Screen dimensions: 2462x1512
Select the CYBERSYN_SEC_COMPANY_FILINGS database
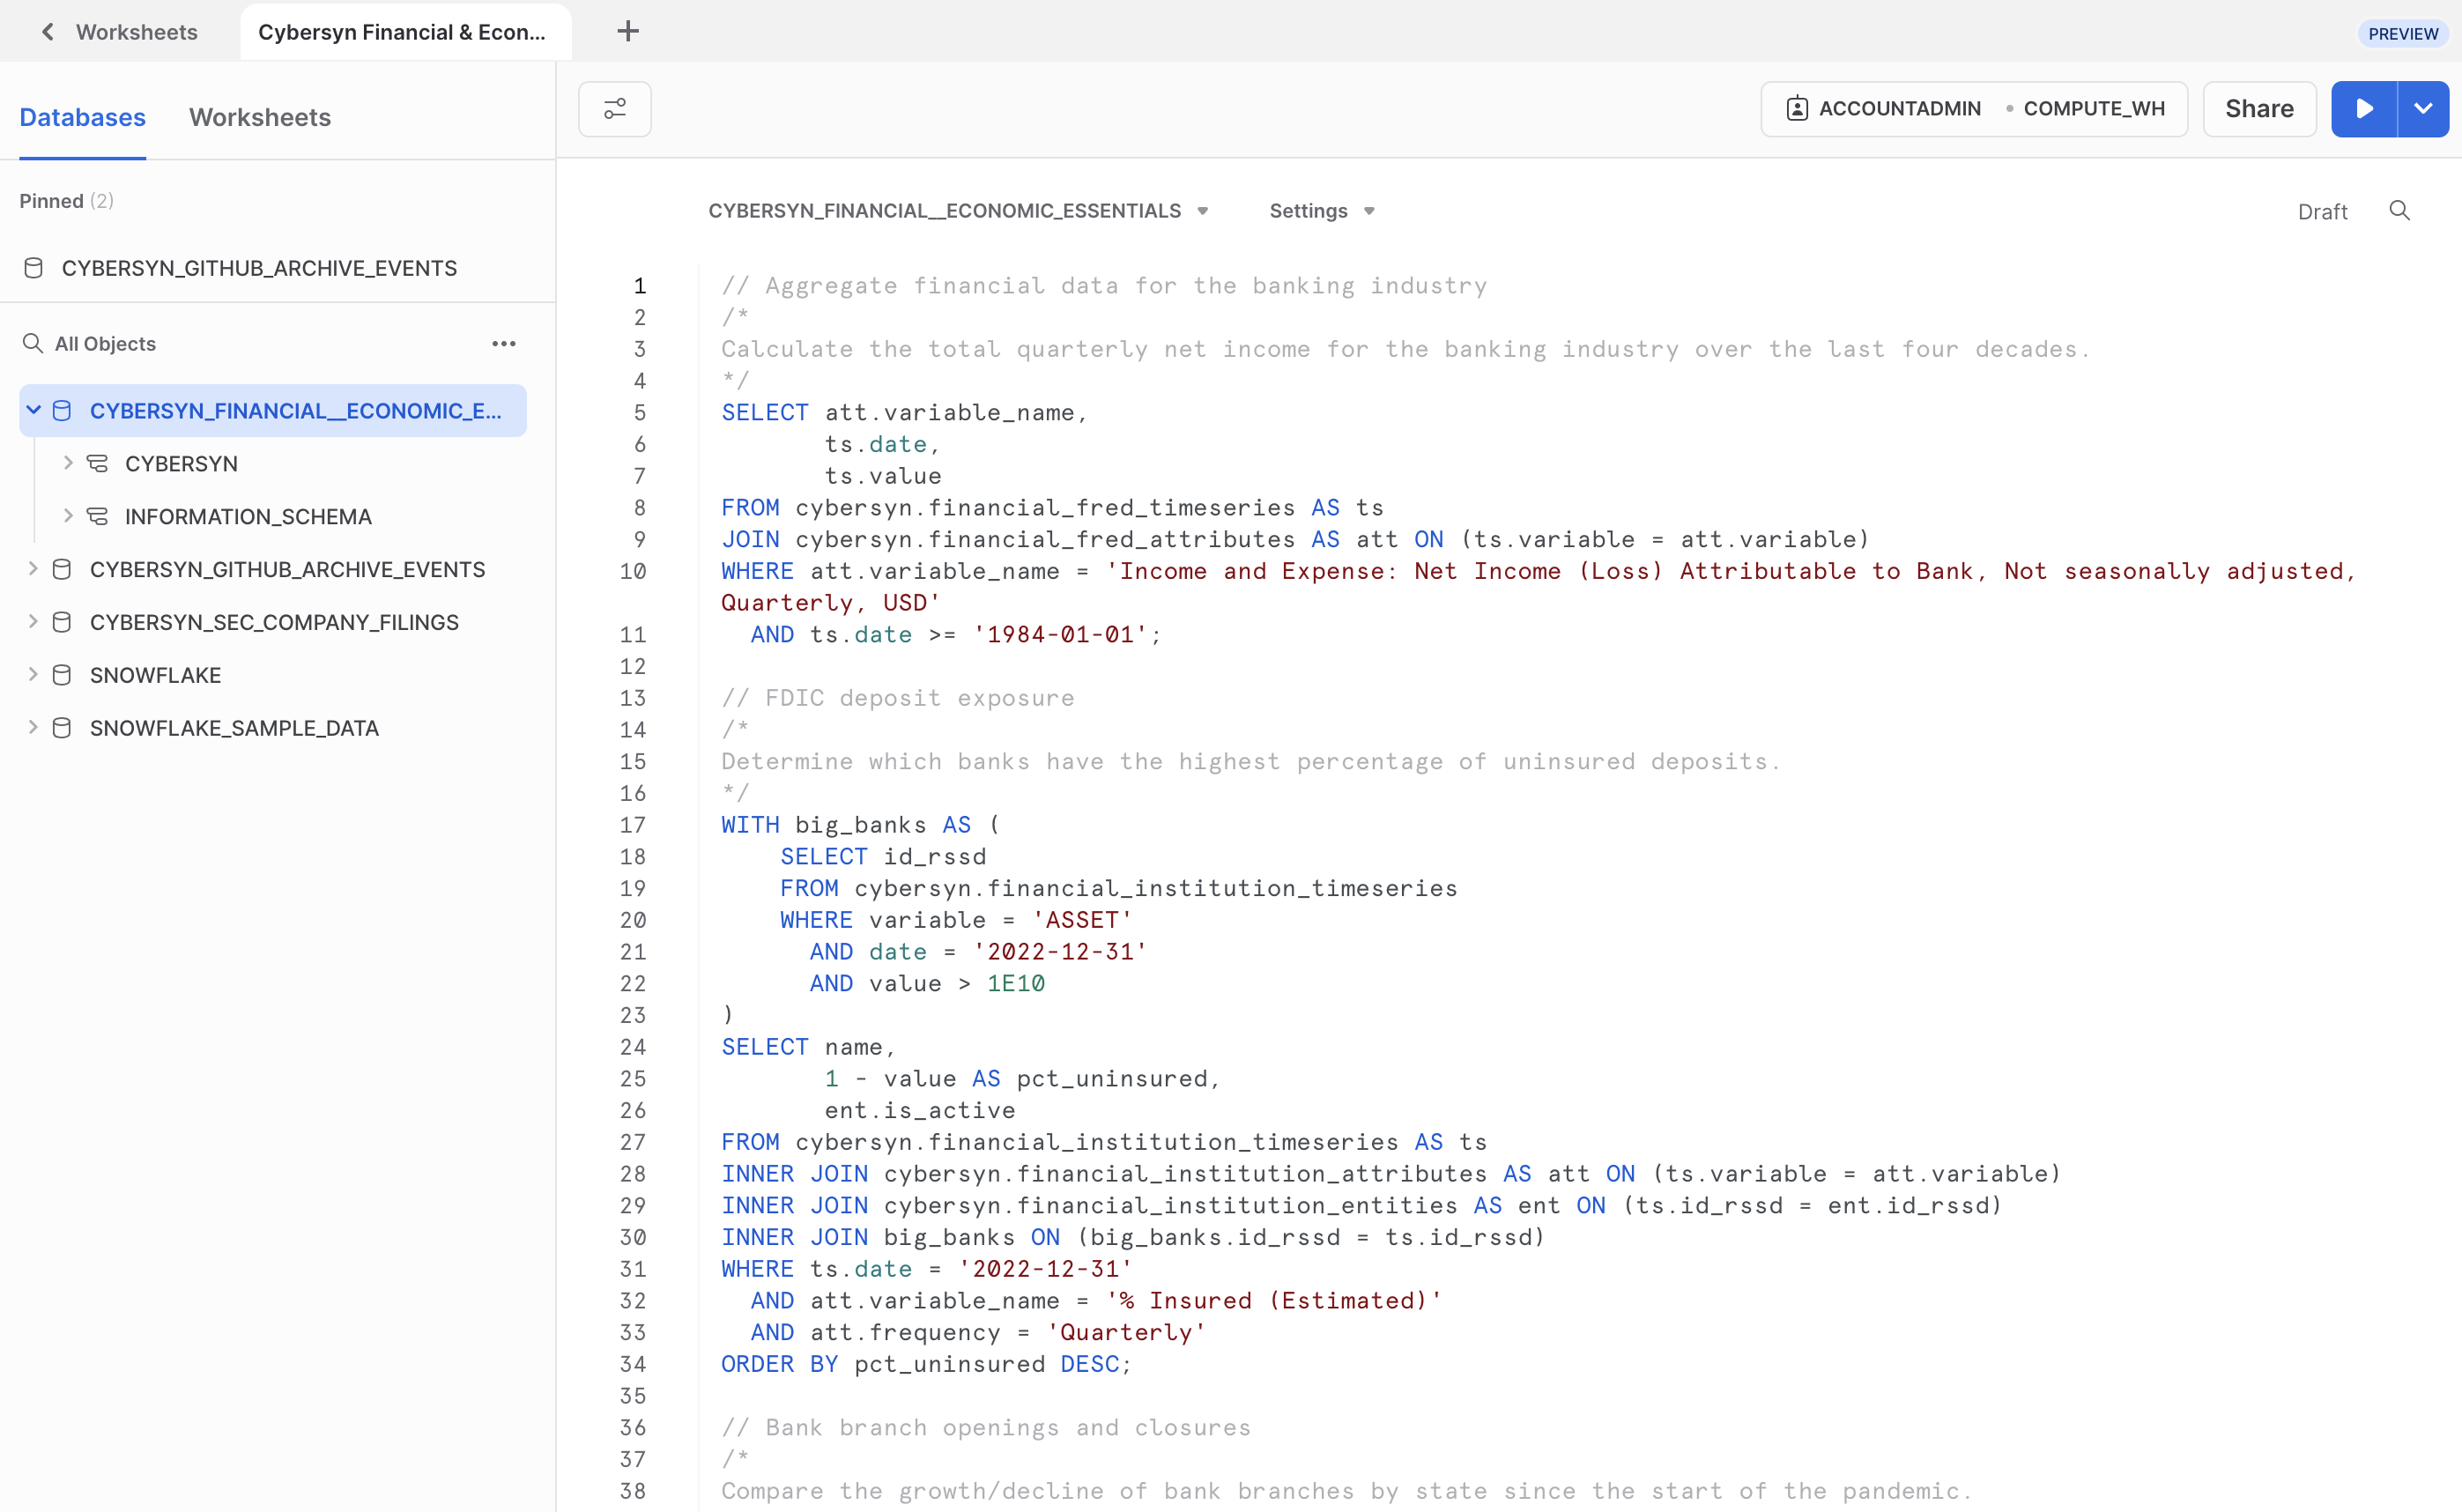pos(273,621)
